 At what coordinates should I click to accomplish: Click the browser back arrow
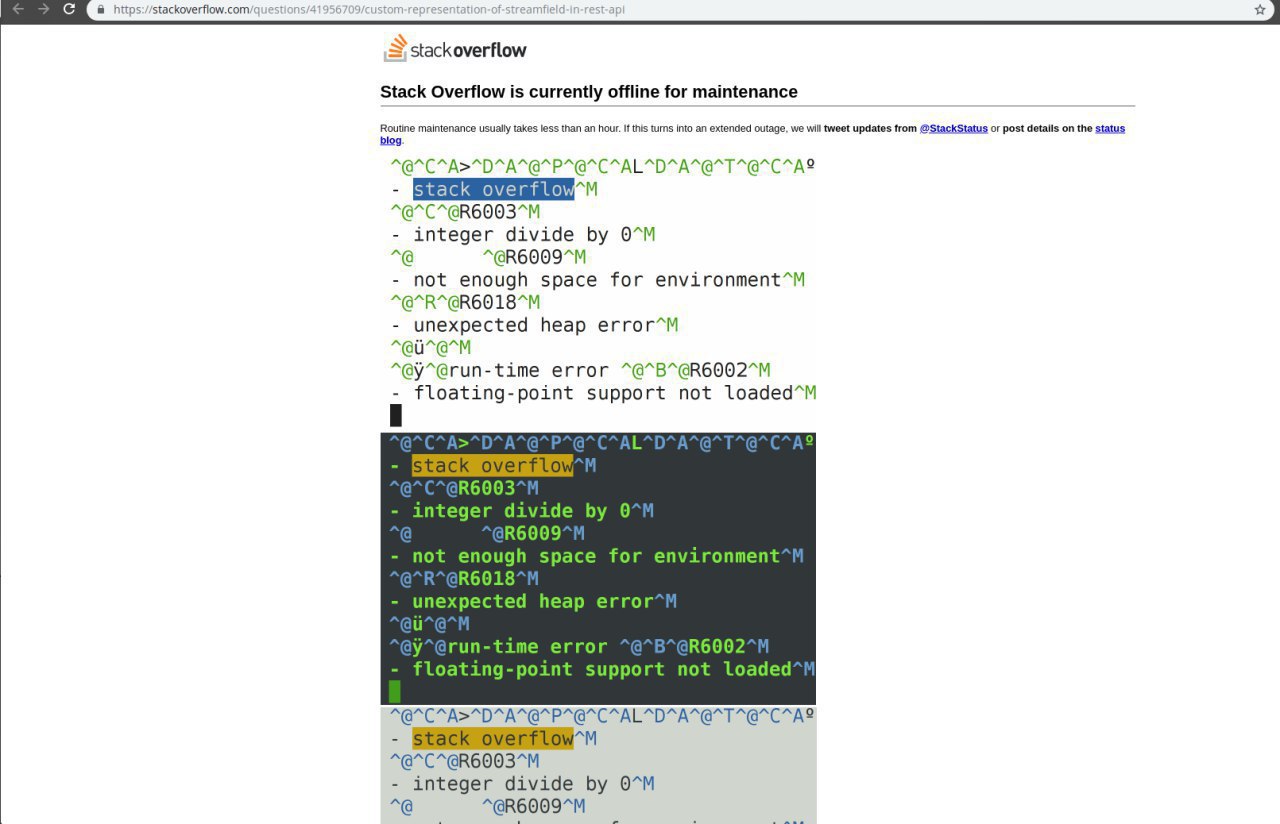[x=17, y=9]
